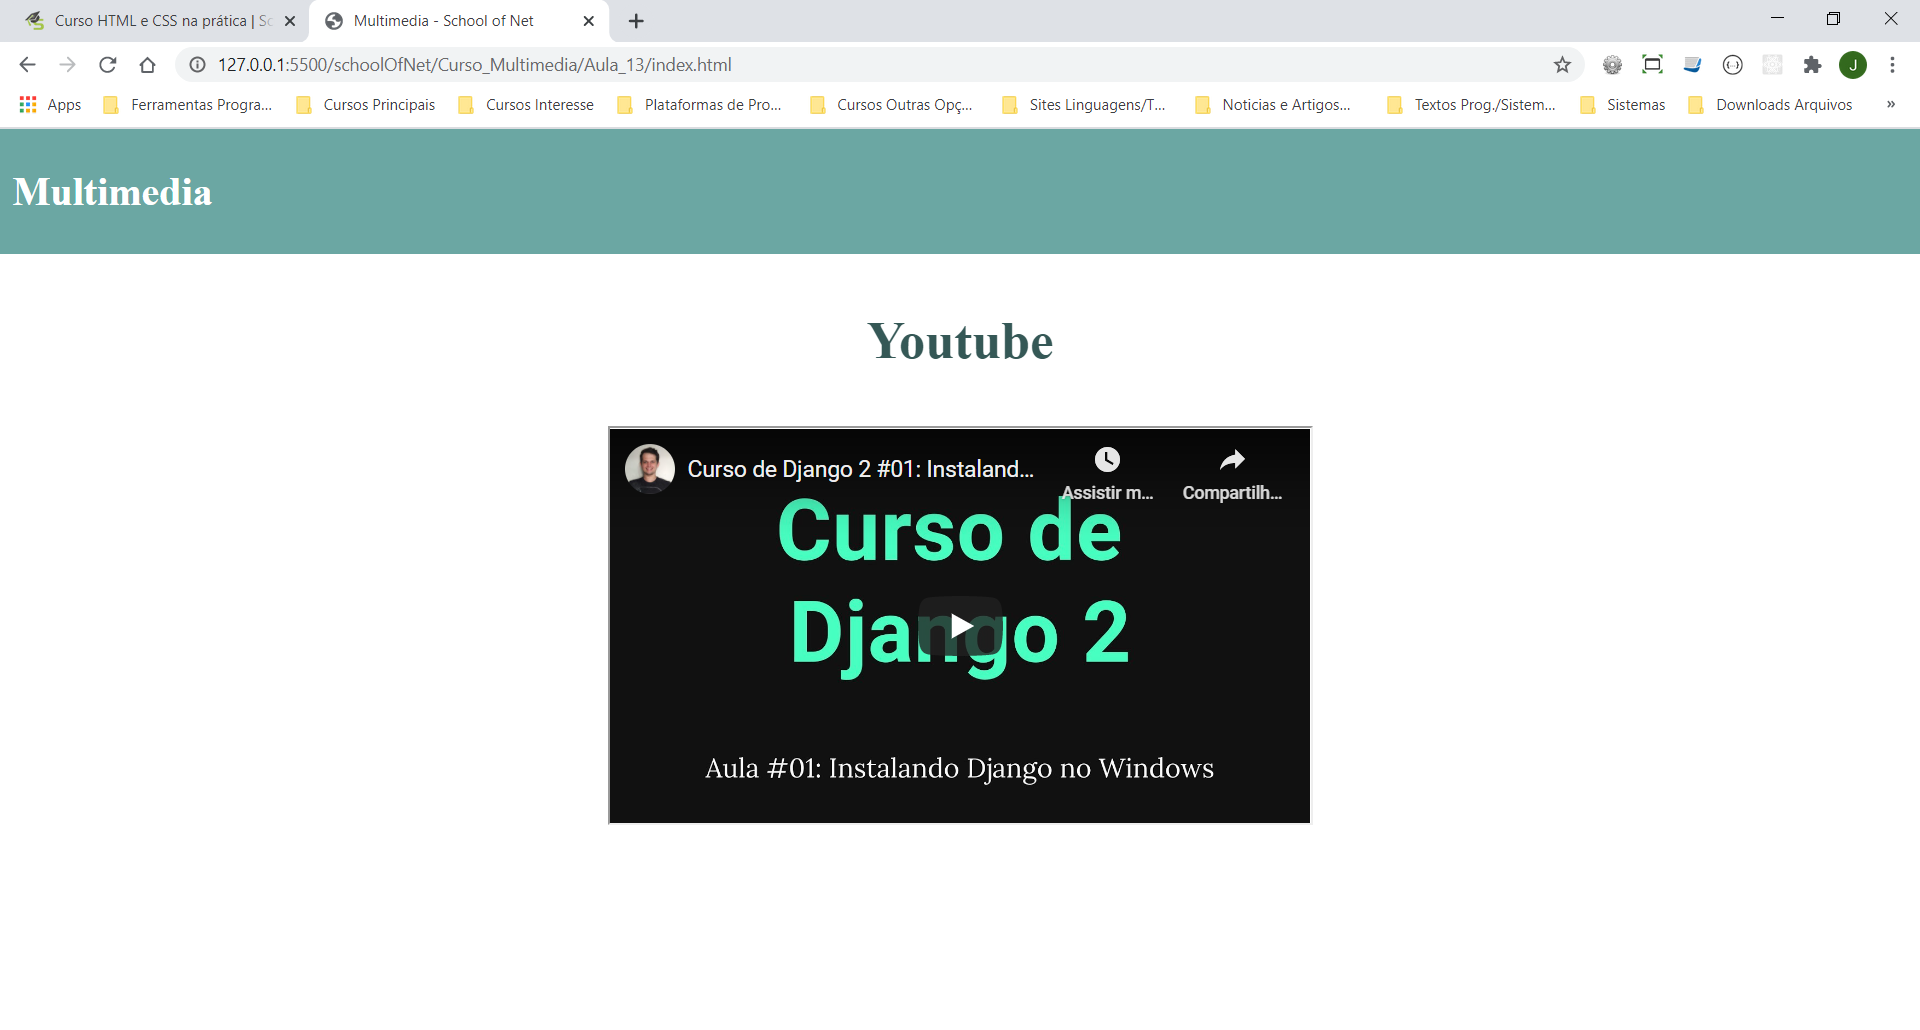Open the Plataformas de Pro... bookmark folder
1920x1030 pixels.
700,105
